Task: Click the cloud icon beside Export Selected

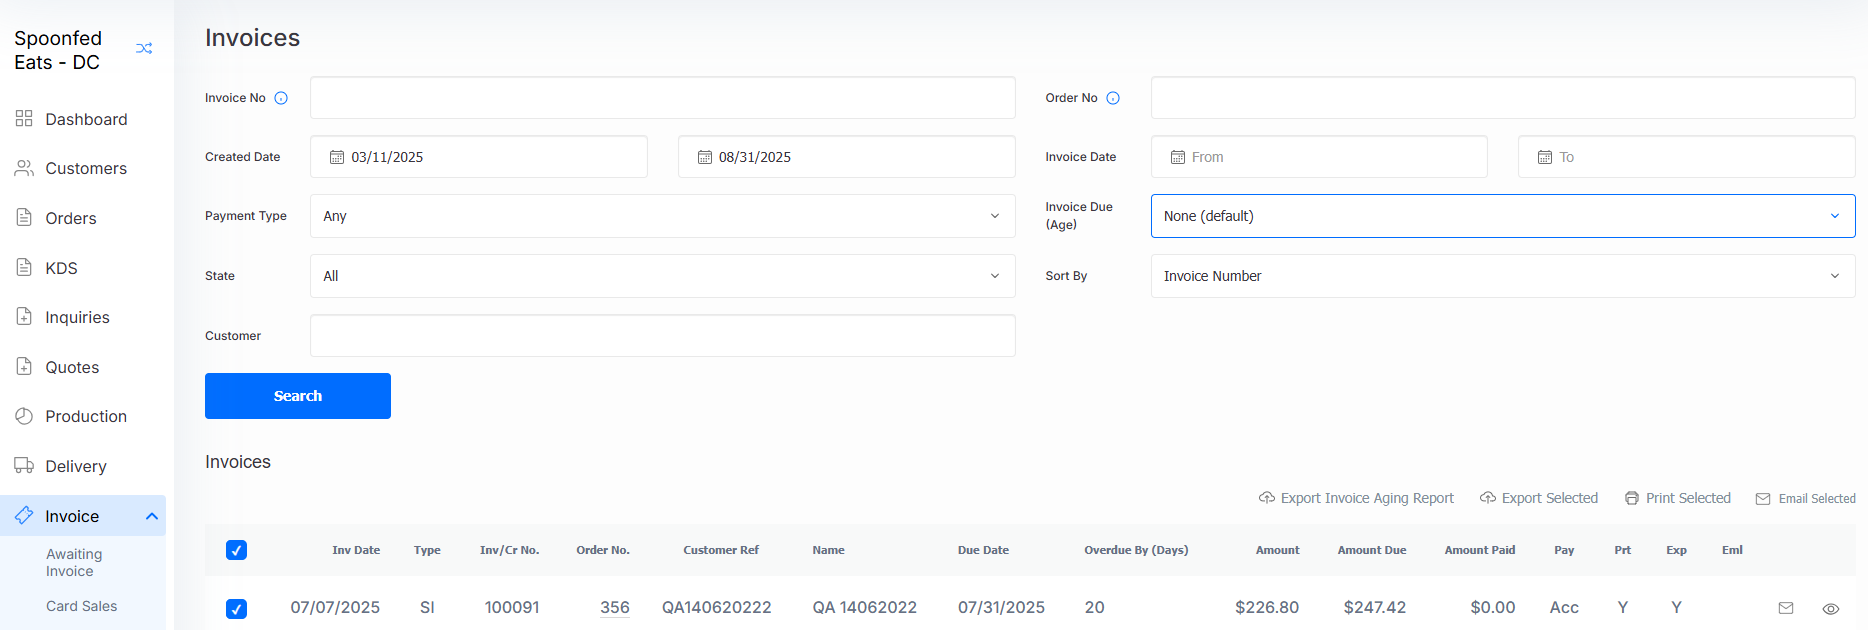Action: [1488, 498]
